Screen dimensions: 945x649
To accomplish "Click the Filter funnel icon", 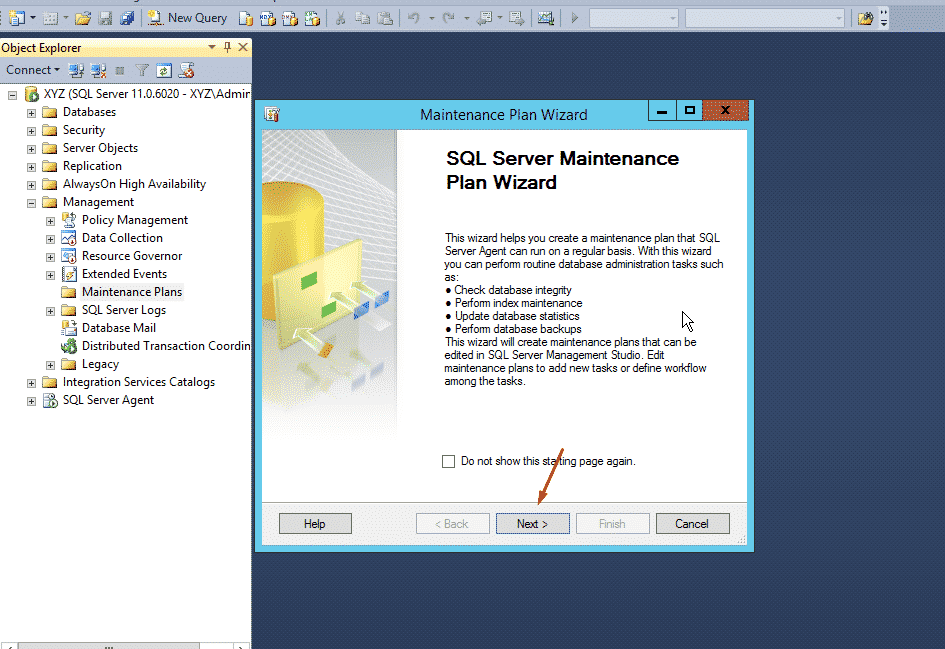I will [x=142, y=70].
